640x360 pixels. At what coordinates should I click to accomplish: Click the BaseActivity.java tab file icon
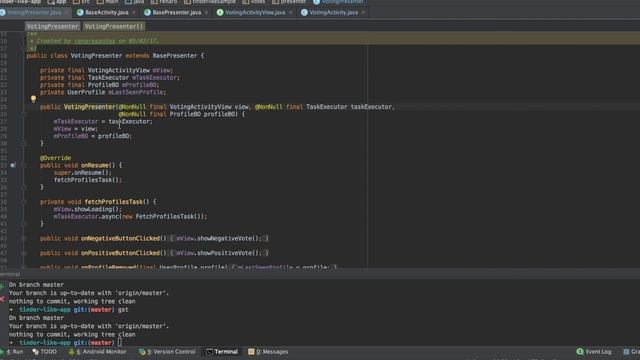tap(80, 12)
